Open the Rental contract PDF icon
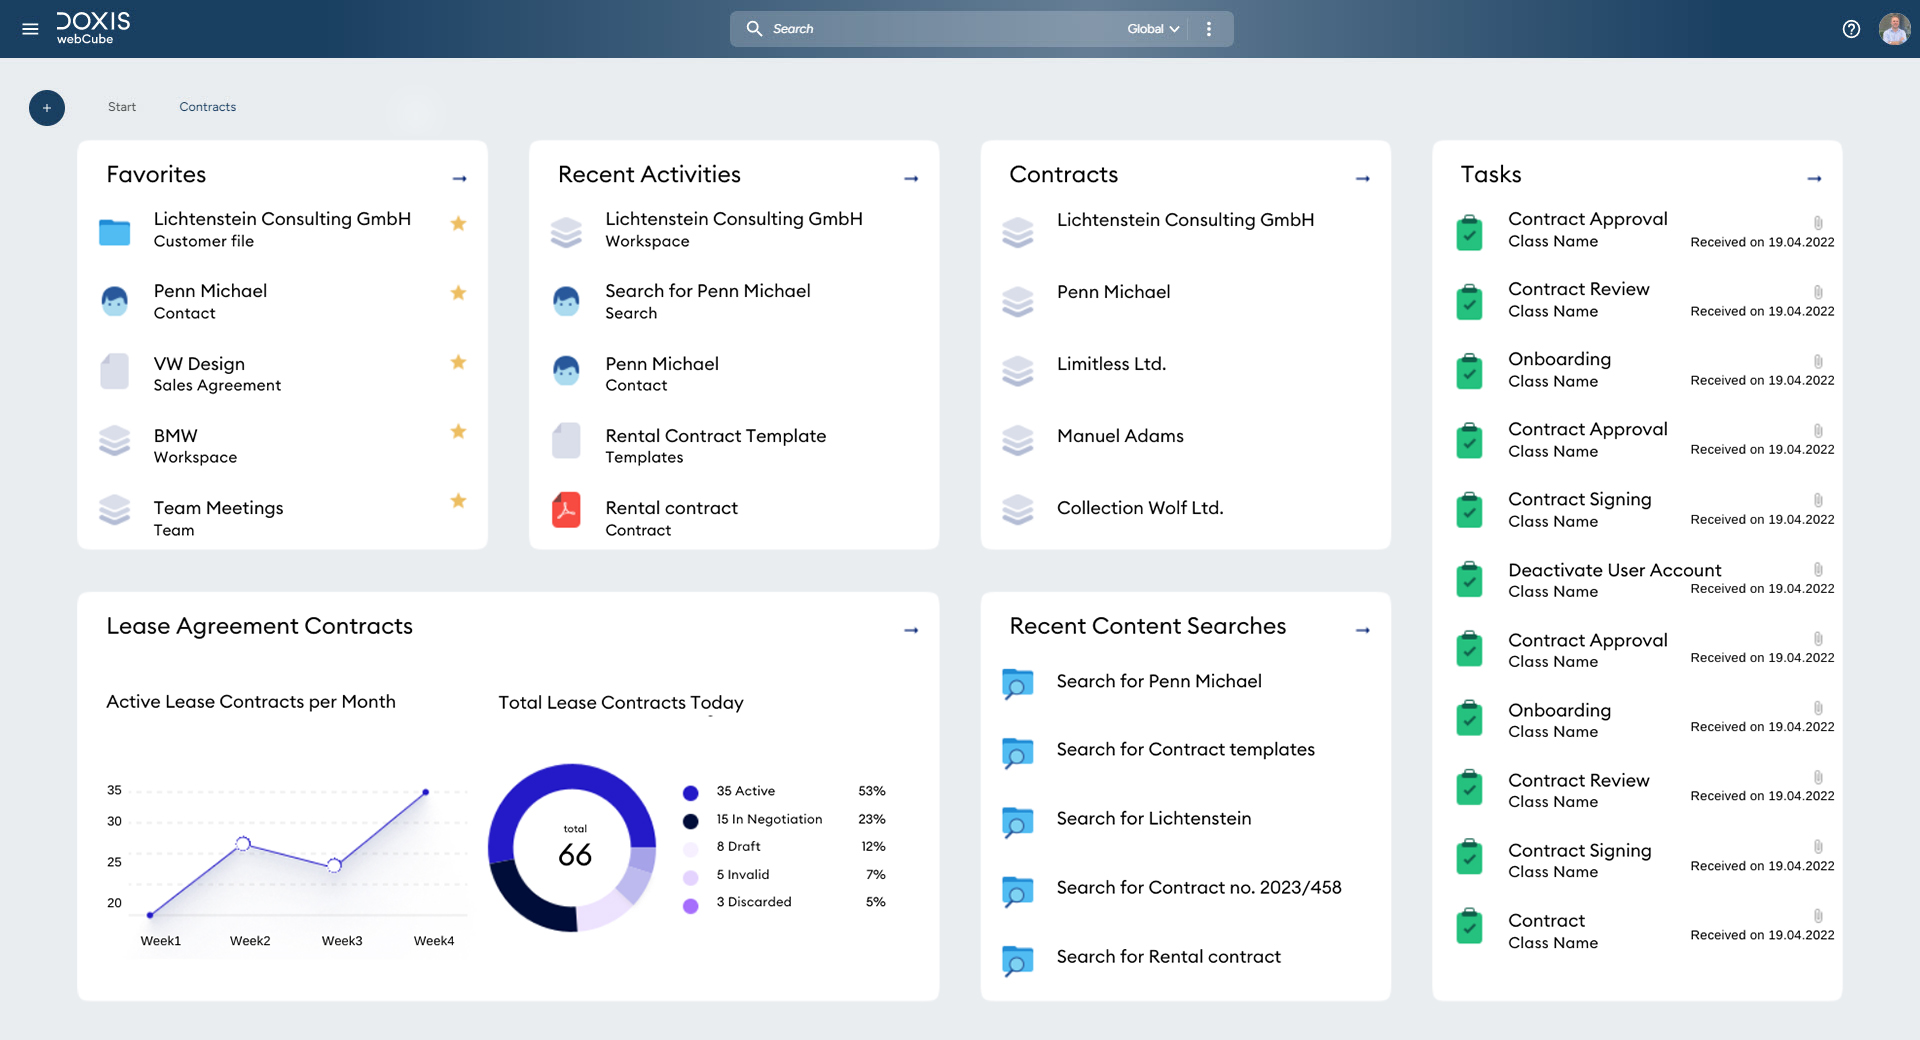 566,510
